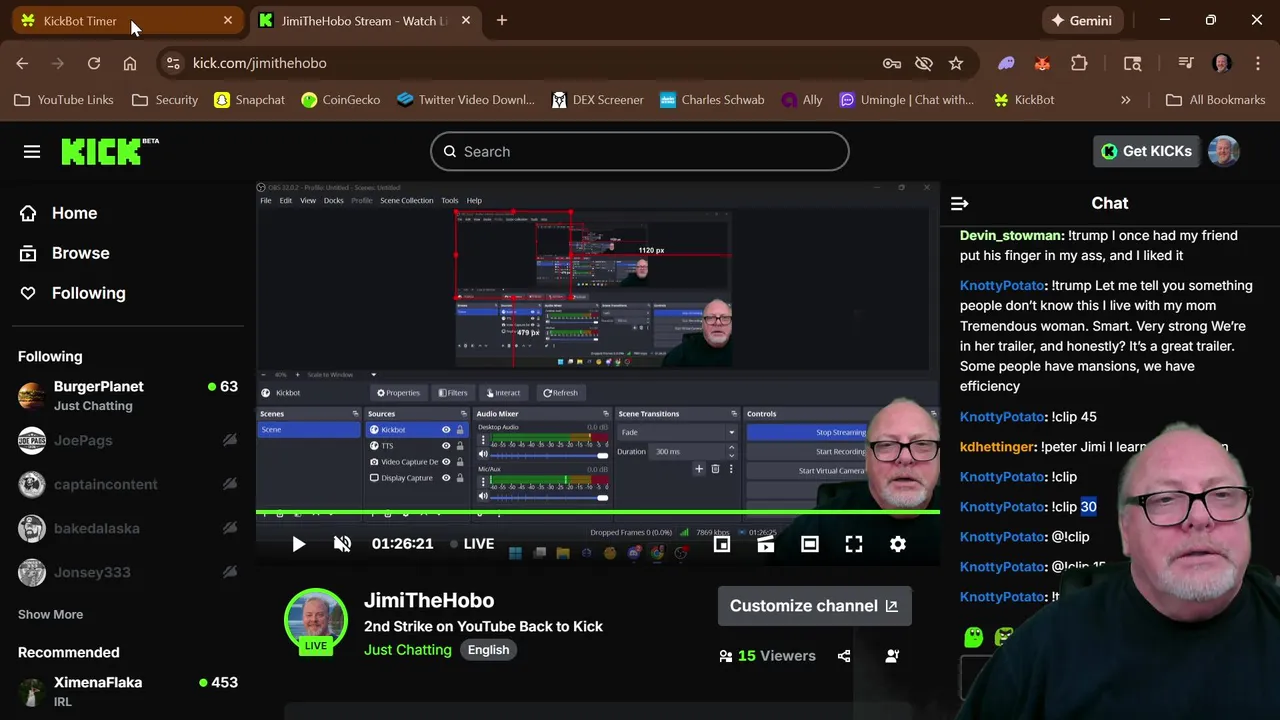The height and width of the screenshot is (720, 1280).
Task: Open the Snapchat bookmark
Action: tap(250, 100)
